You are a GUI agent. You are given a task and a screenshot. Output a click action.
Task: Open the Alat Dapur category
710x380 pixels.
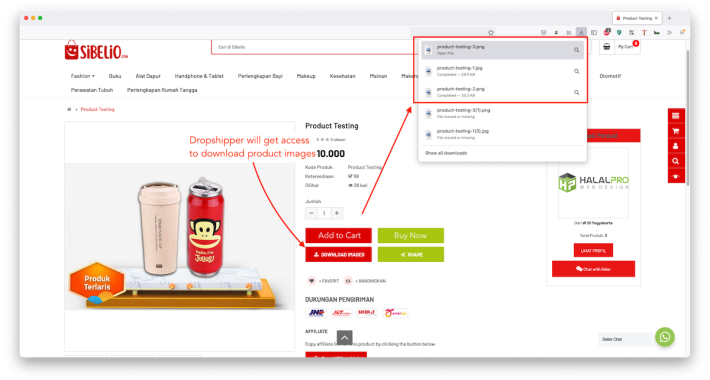pyautogui.click(x=148, y=76)
